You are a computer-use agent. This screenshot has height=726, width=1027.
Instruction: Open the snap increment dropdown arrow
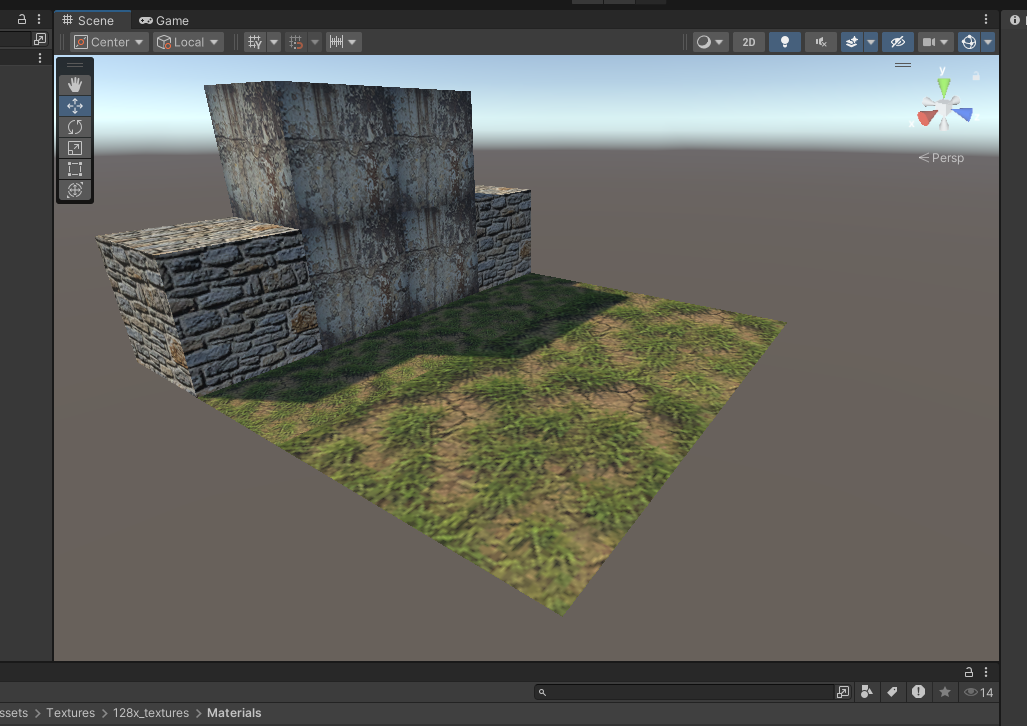point(352,42)
